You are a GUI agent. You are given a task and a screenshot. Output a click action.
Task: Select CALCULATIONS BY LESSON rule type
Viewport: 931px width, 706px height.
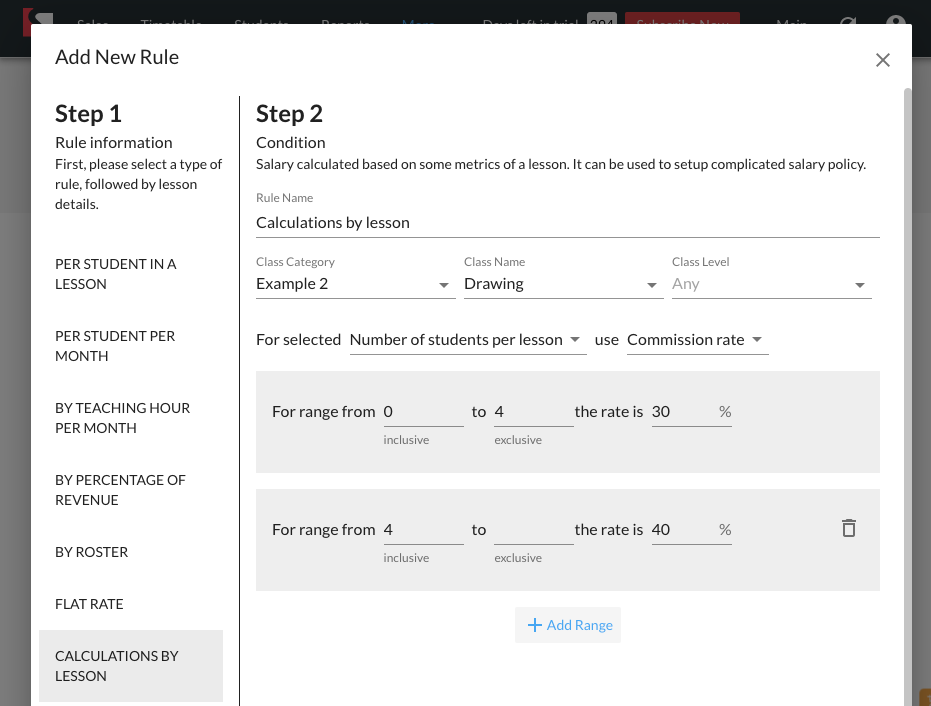[x=131, y=666]
